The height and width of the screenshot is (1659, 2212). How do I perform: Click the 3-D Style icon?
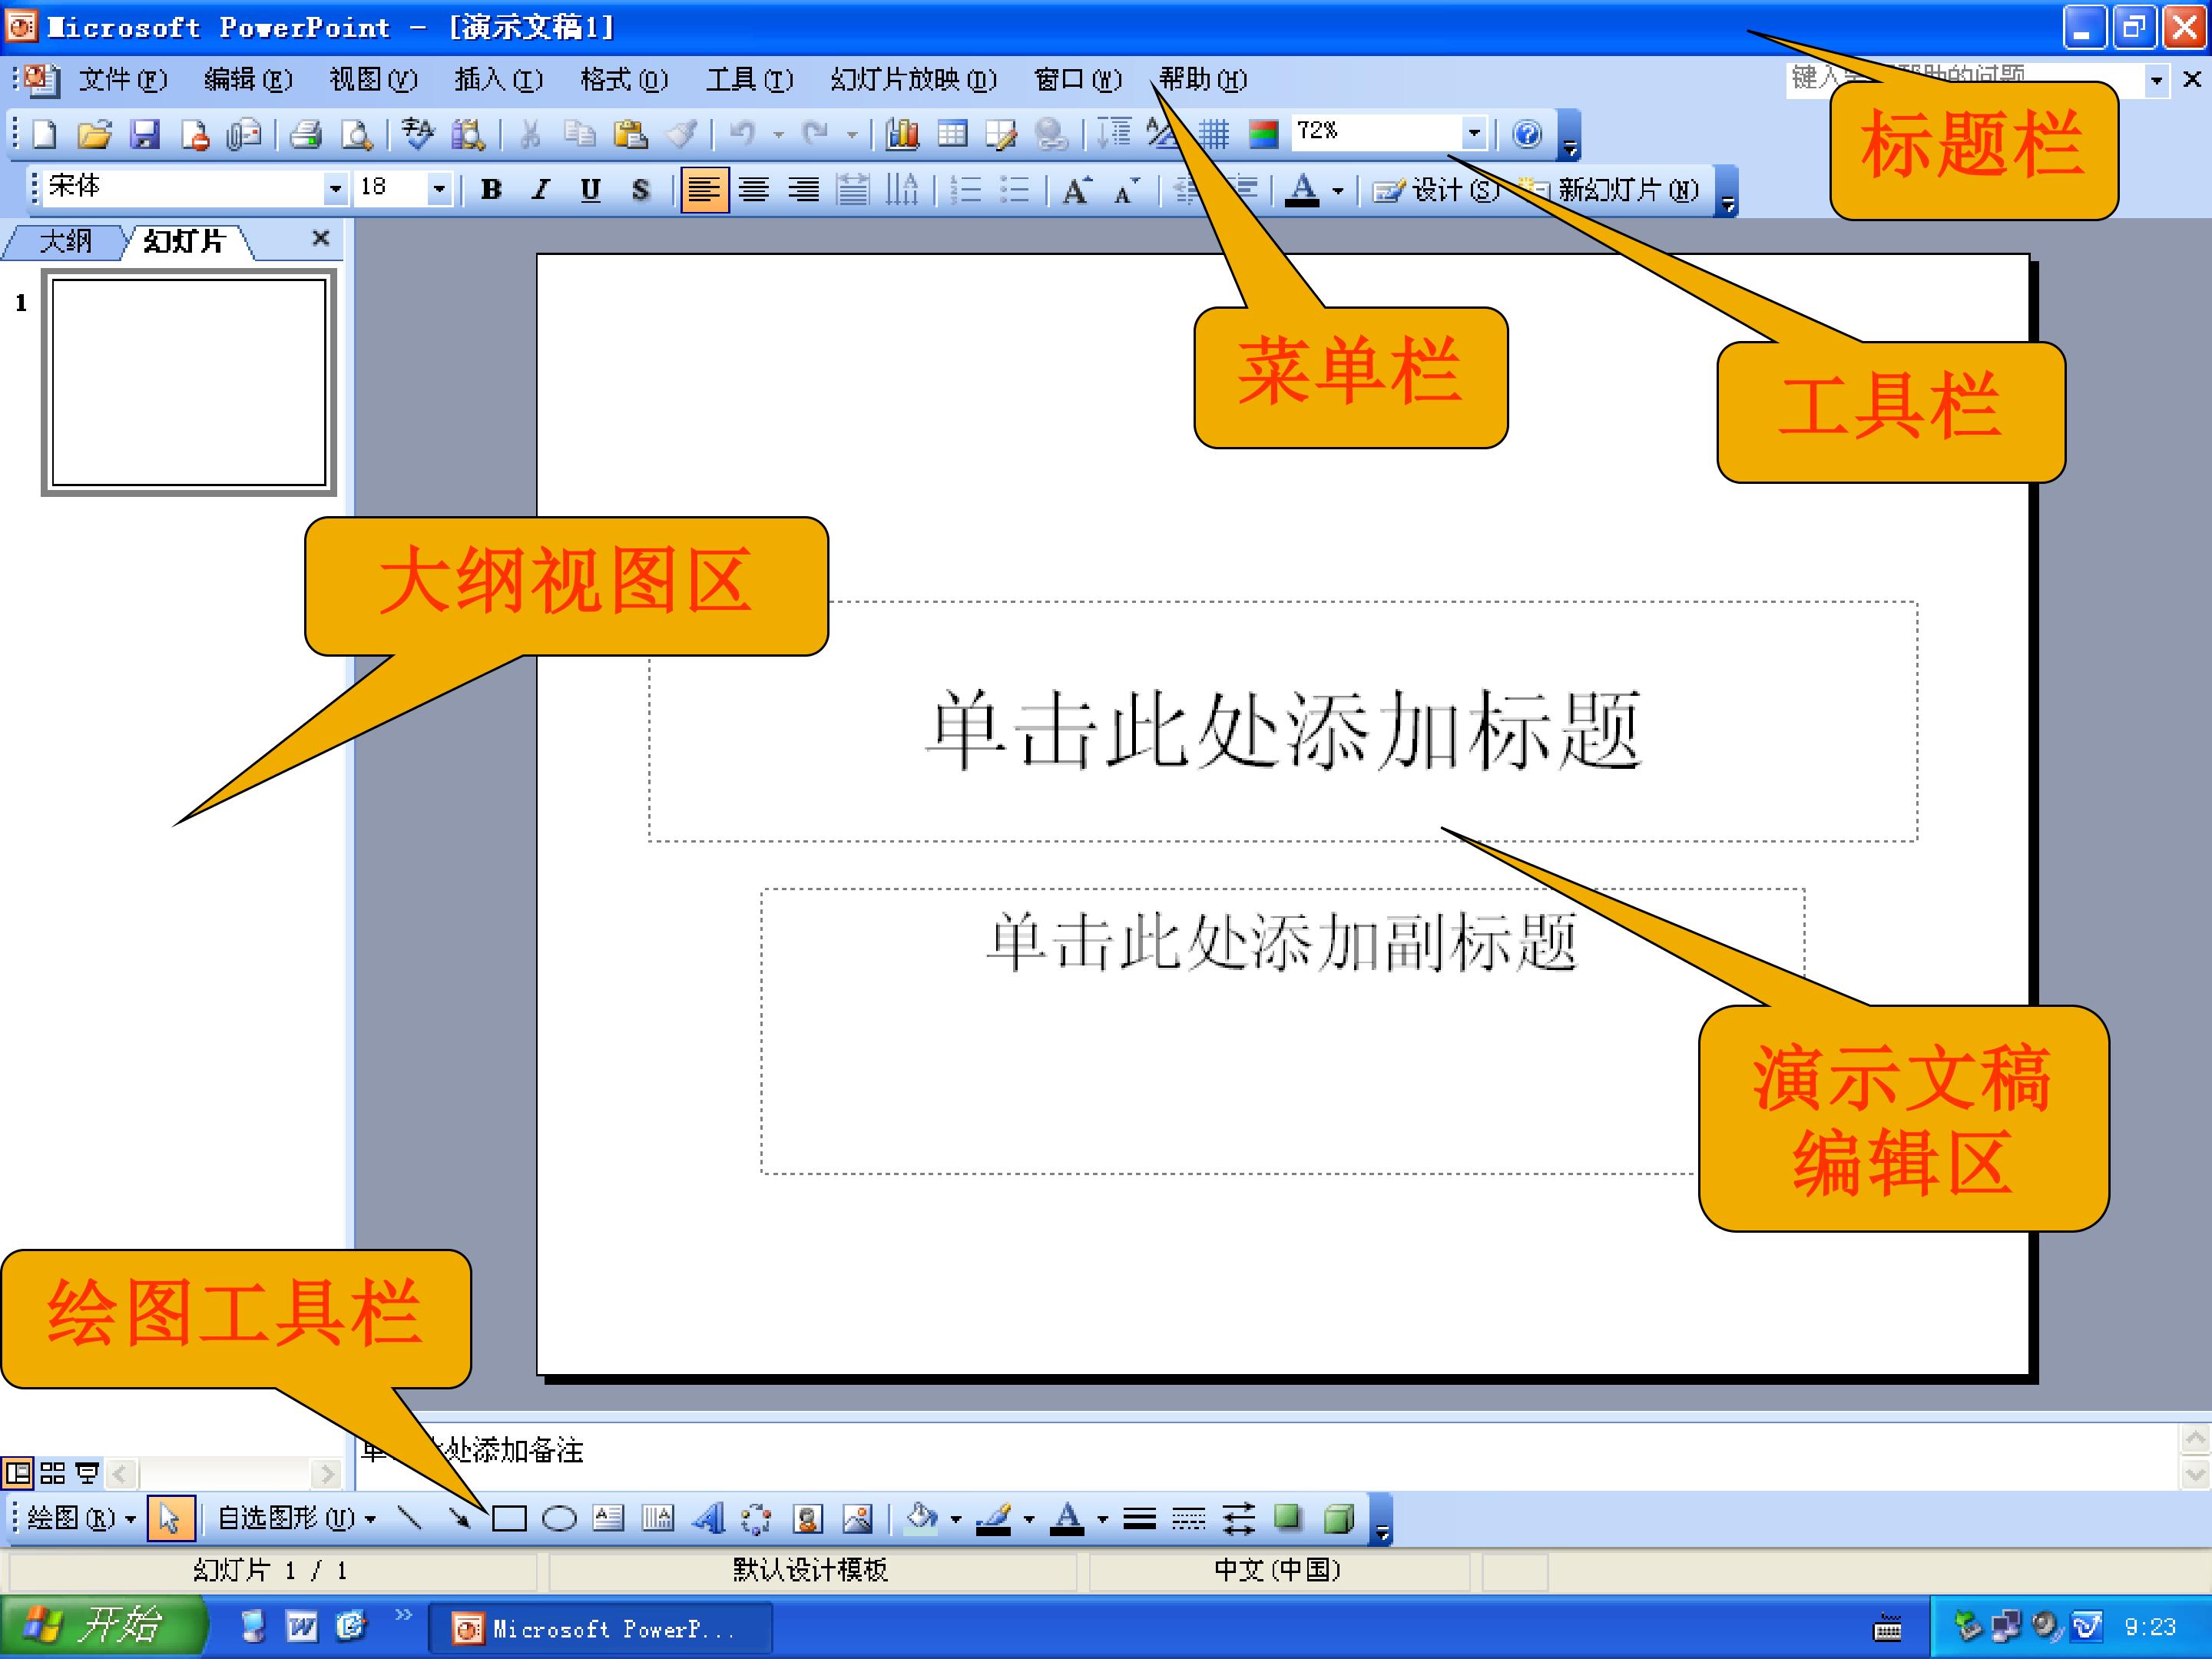1338,1519
